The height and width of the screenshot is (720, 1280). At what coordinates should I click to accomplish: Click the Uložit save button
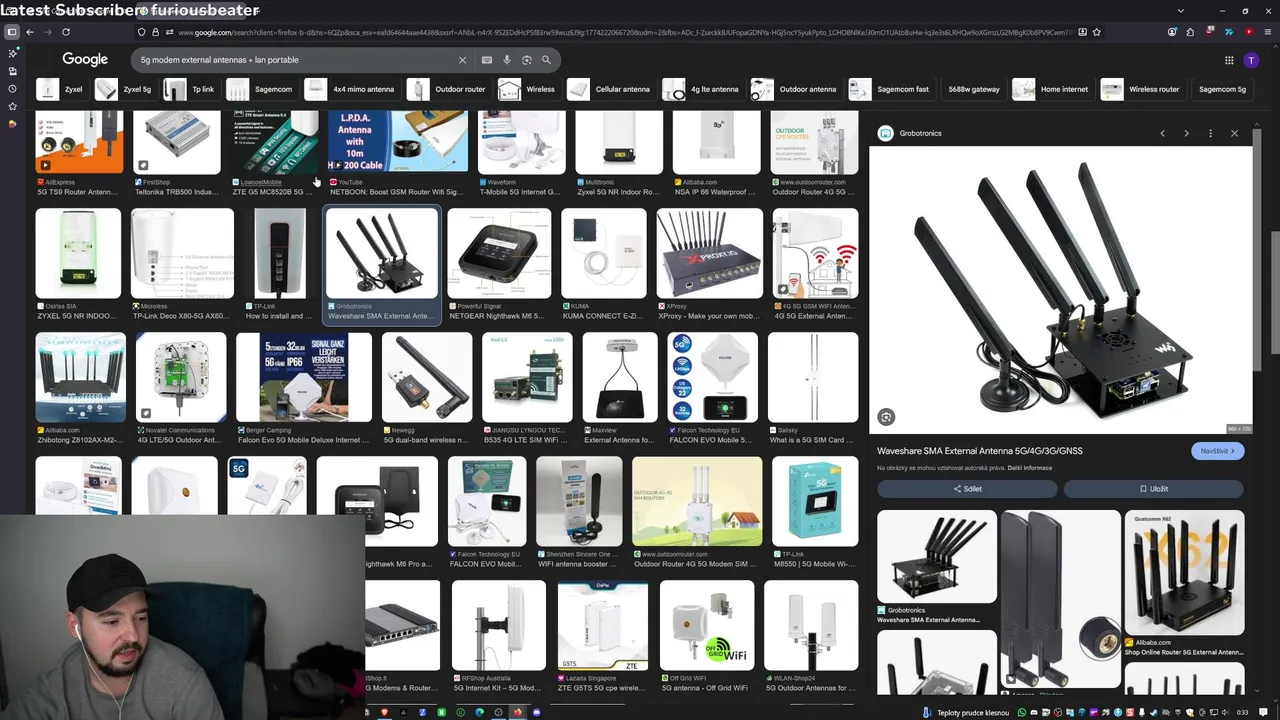1154,489
